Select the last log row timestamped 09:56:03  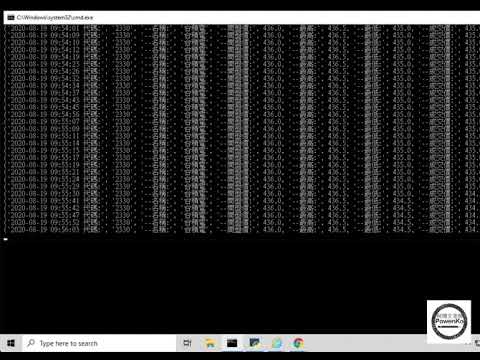click(242, 229)
